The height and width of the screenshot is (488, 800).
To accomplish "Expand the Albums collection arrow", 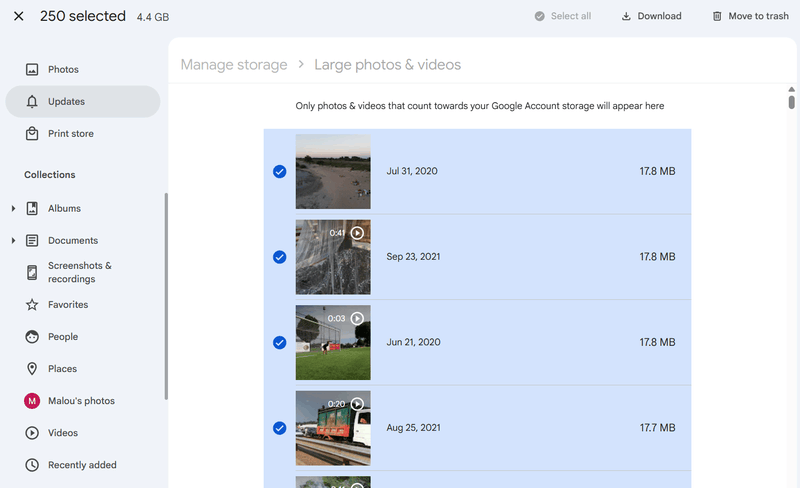I will click(13, 209).
